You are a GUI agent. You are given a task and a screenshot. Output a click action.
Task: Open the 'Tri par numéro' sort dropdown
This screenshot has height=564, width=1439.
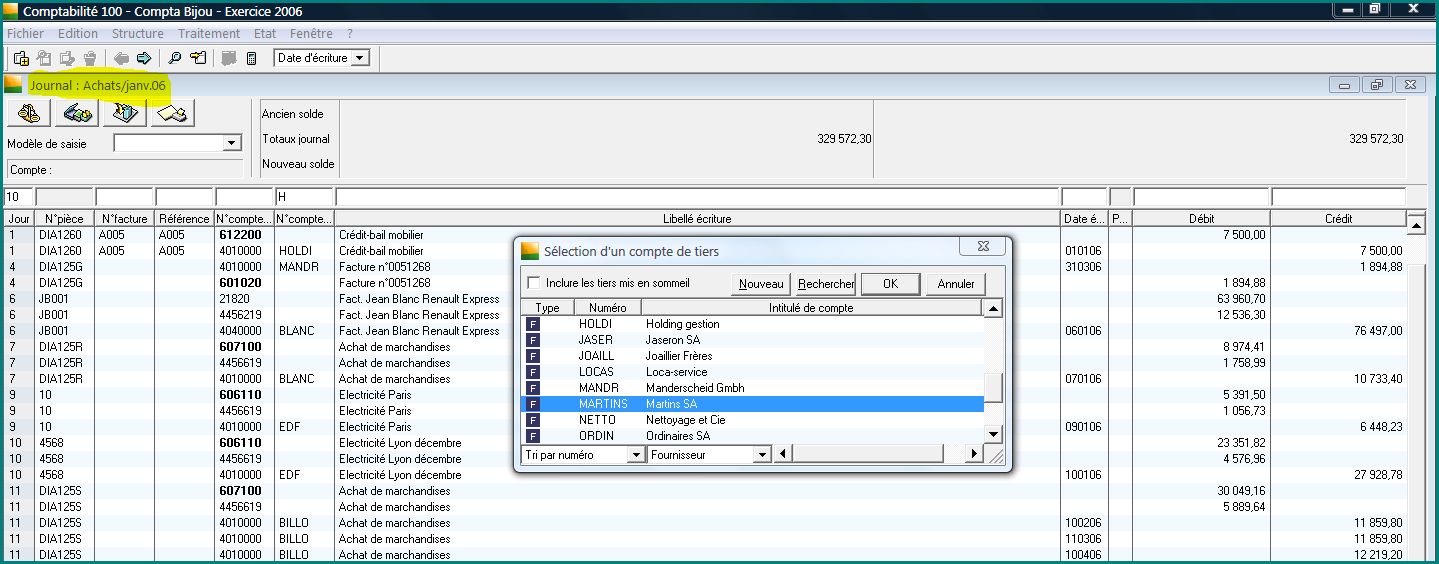point(634,455)
